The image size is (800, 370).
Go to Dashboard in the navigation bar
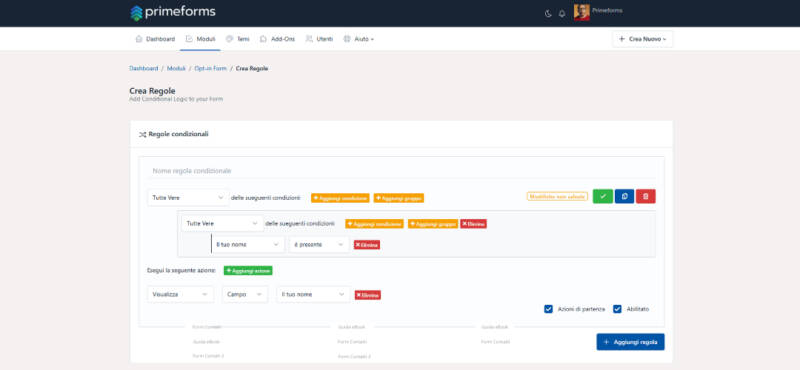155,39
